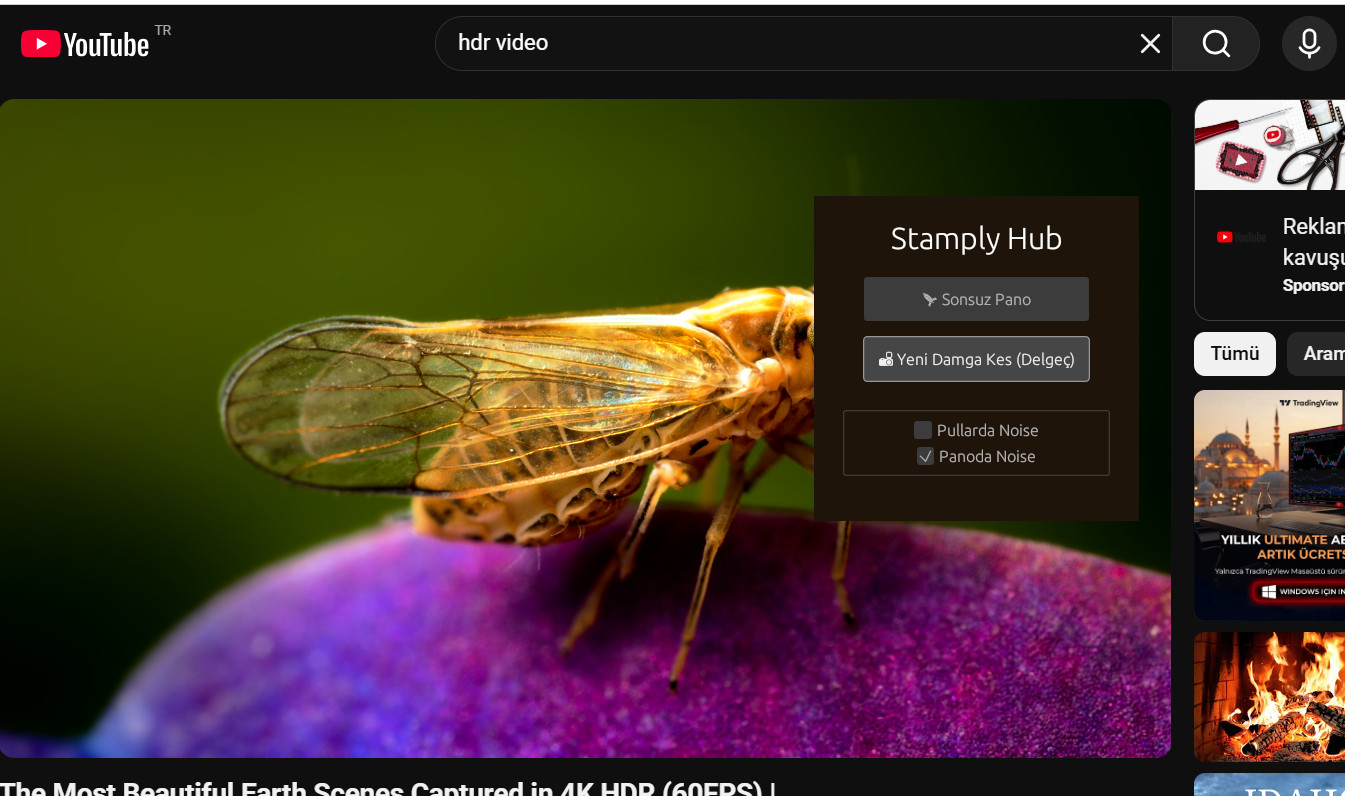Focus the search field containing hdr video

(780, 43)
